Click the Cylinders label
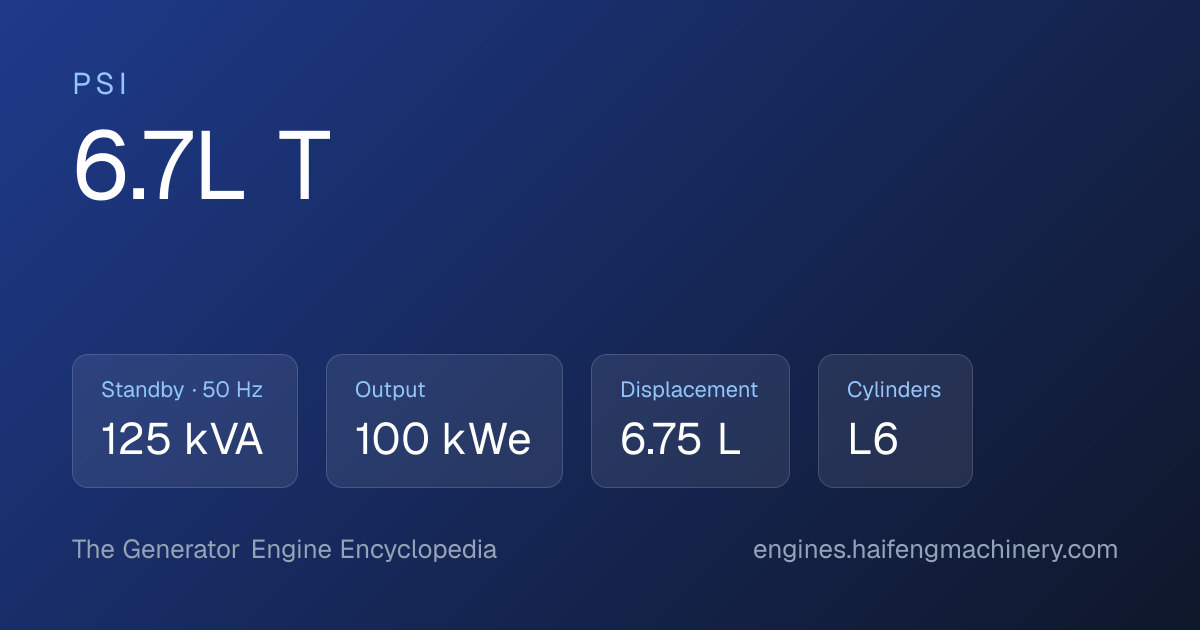This screenshot has width=1200, height=630. pyautogui.click(x=894, y=390)
